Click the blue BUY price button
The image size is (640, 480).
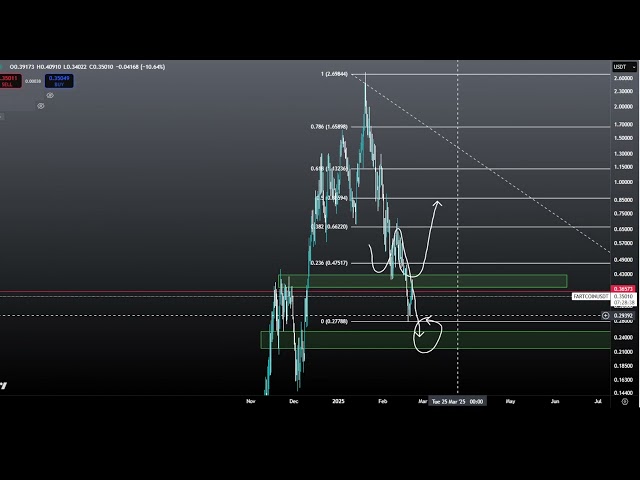59,80
